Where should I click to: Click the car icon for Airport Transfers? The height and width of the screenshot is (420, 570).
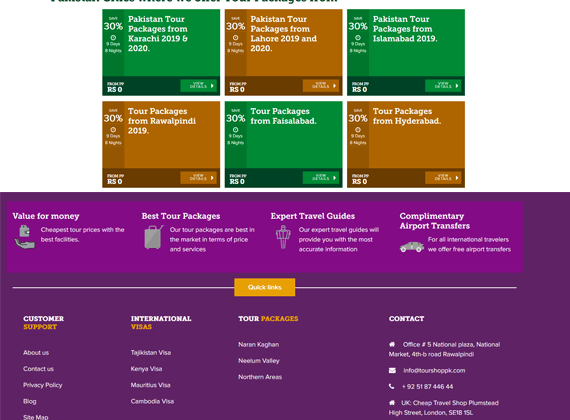[x=412, y=247]
